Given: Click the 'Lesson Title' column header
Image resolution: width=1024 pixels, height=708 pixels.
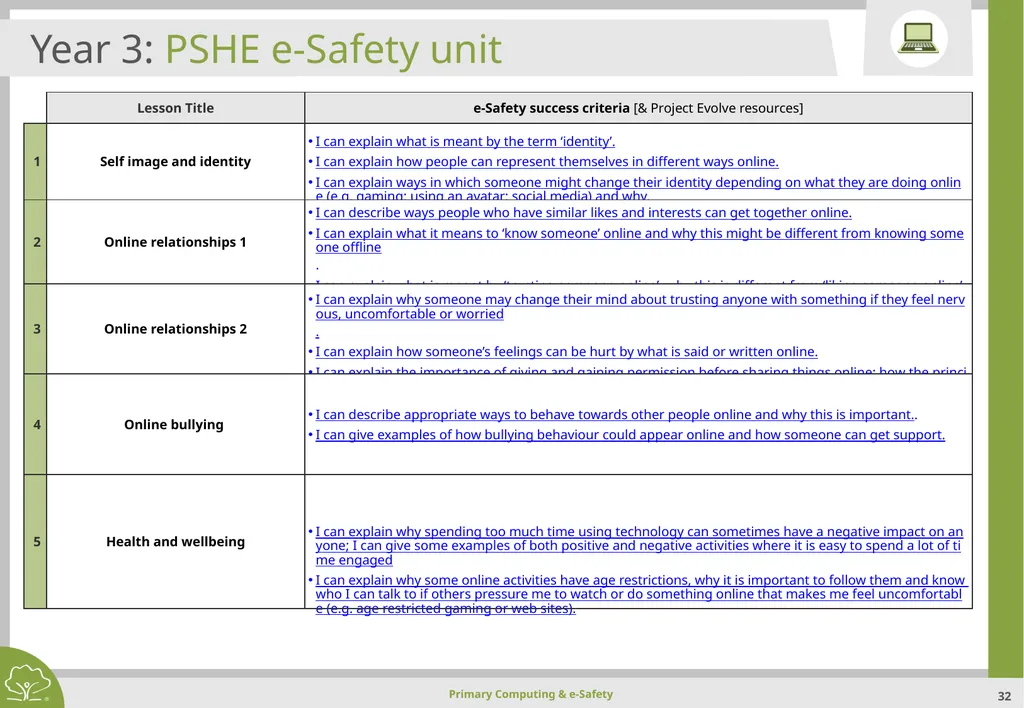Looking at the screenshot, I should pos(175,108).
